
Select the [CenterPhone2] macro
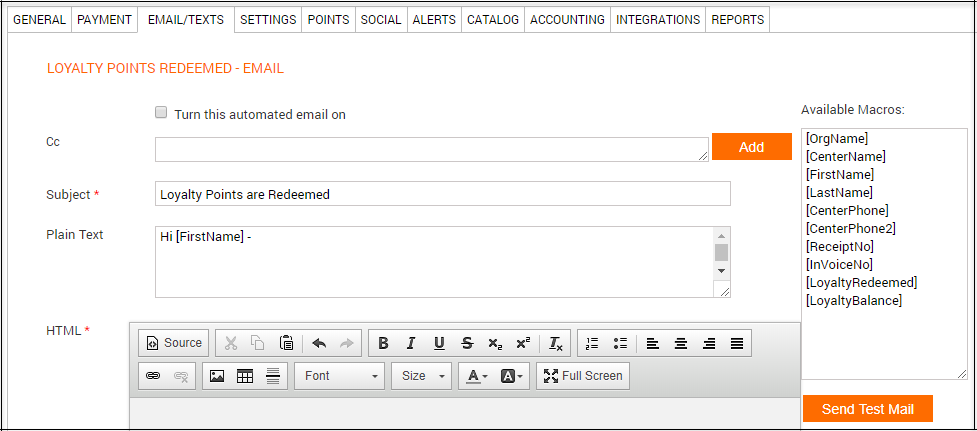851,229
